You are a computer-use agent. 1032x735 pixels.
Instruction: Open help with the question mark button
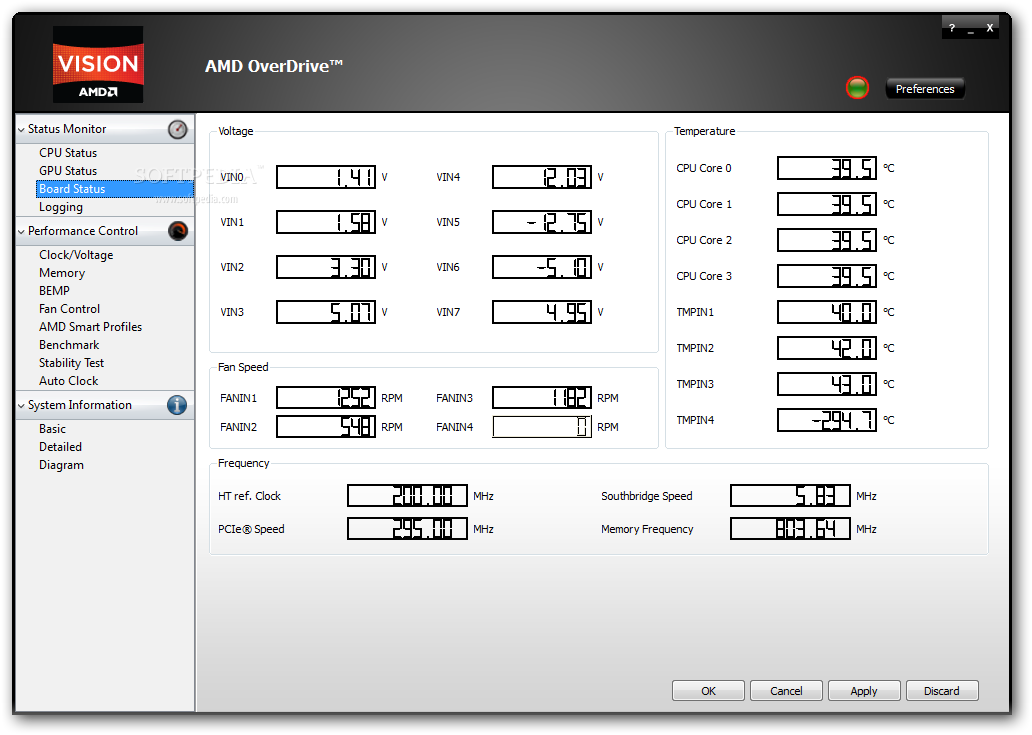tap(952, 28)
